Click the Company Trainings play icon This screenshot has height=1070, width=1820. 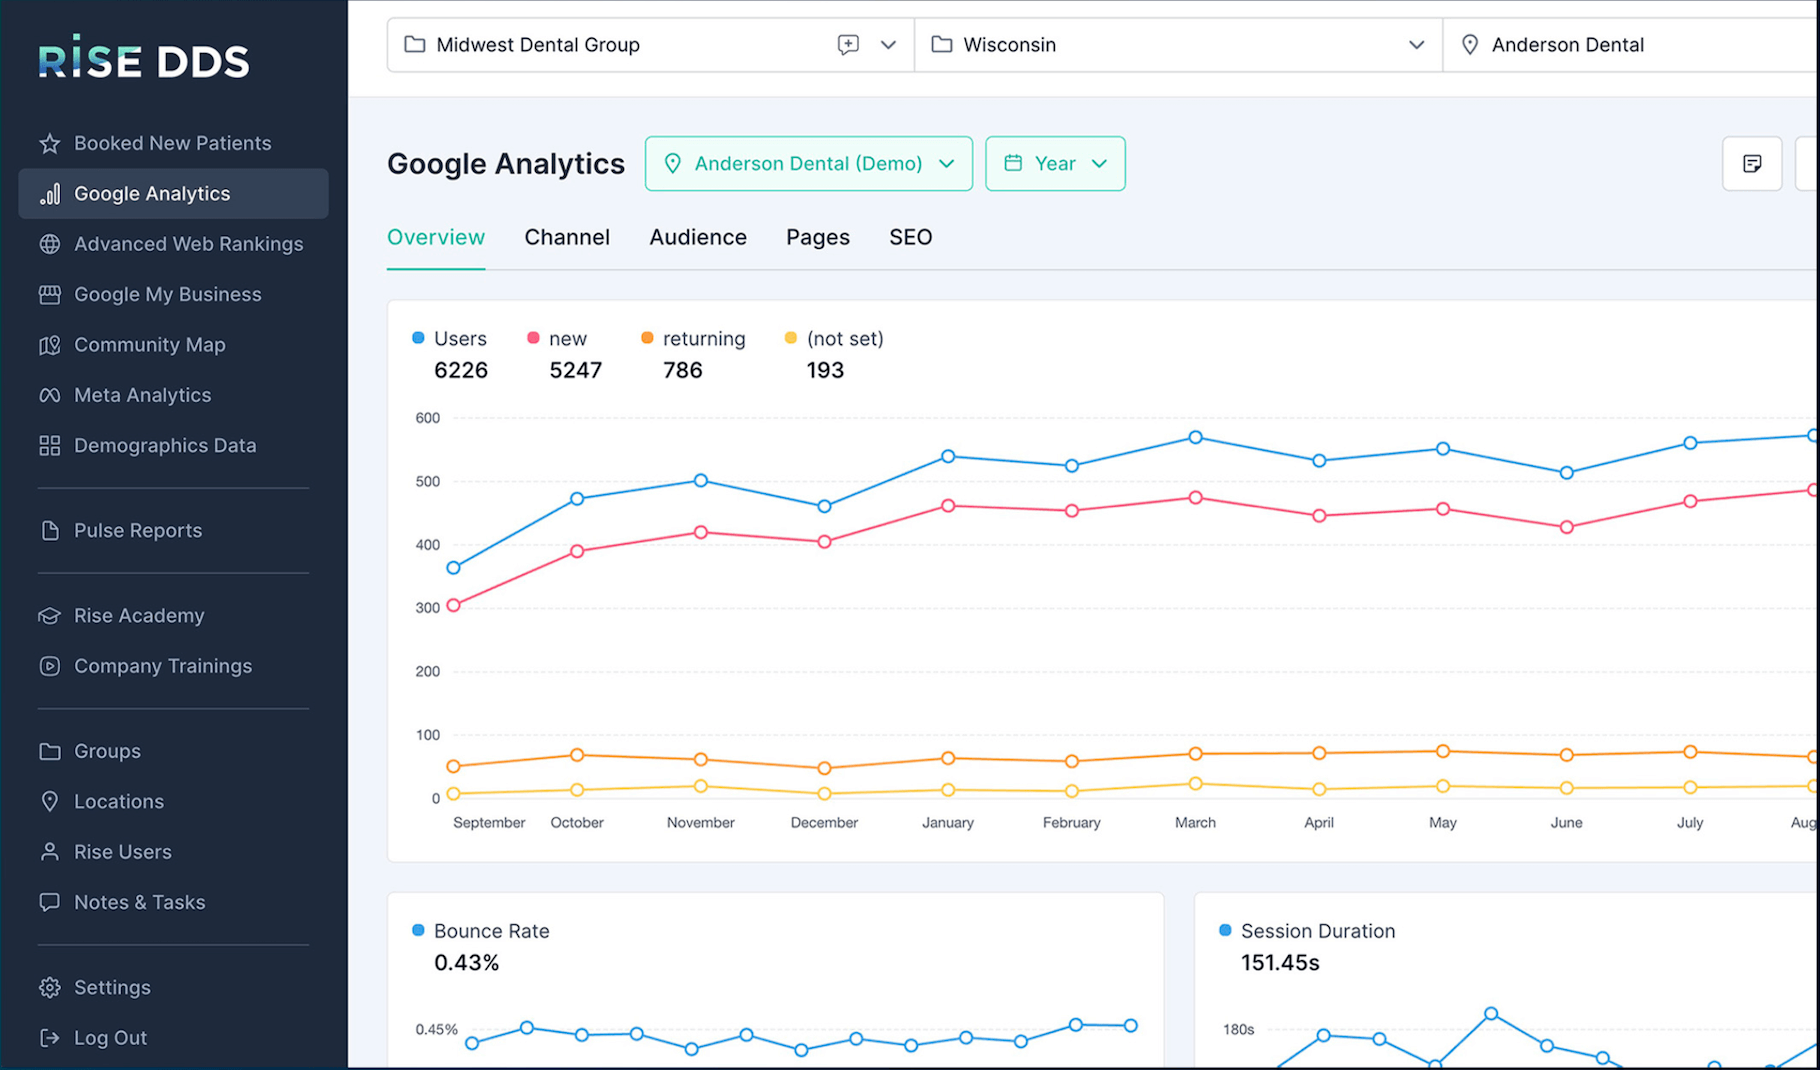pyautogui.click(x=49, y=666)
